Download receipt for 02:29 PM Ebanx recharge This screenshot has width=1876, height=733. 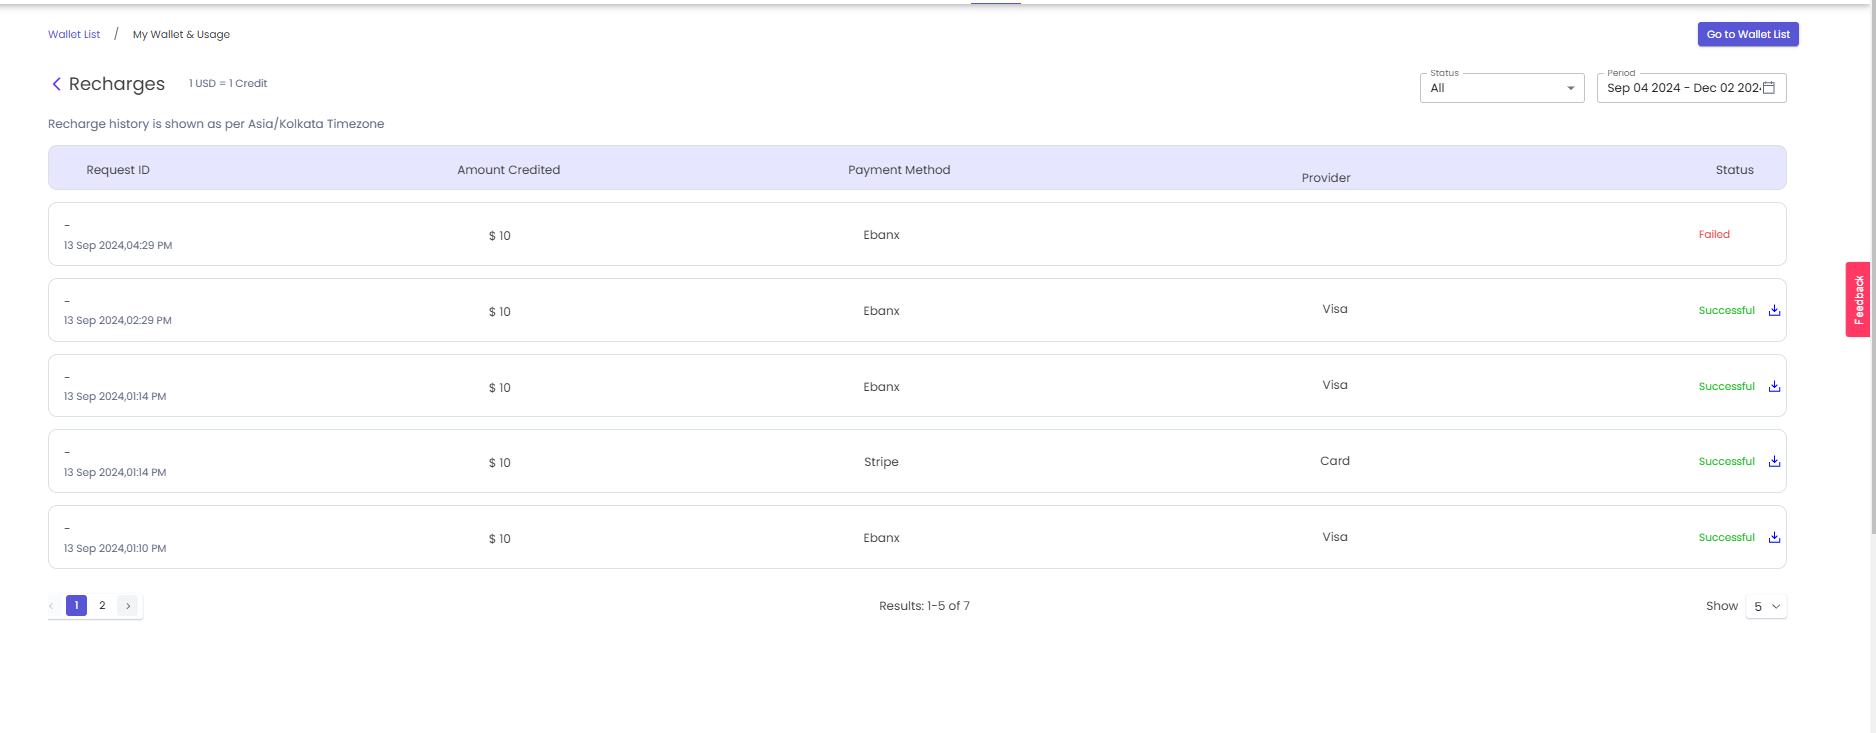tap(1774, 310)
